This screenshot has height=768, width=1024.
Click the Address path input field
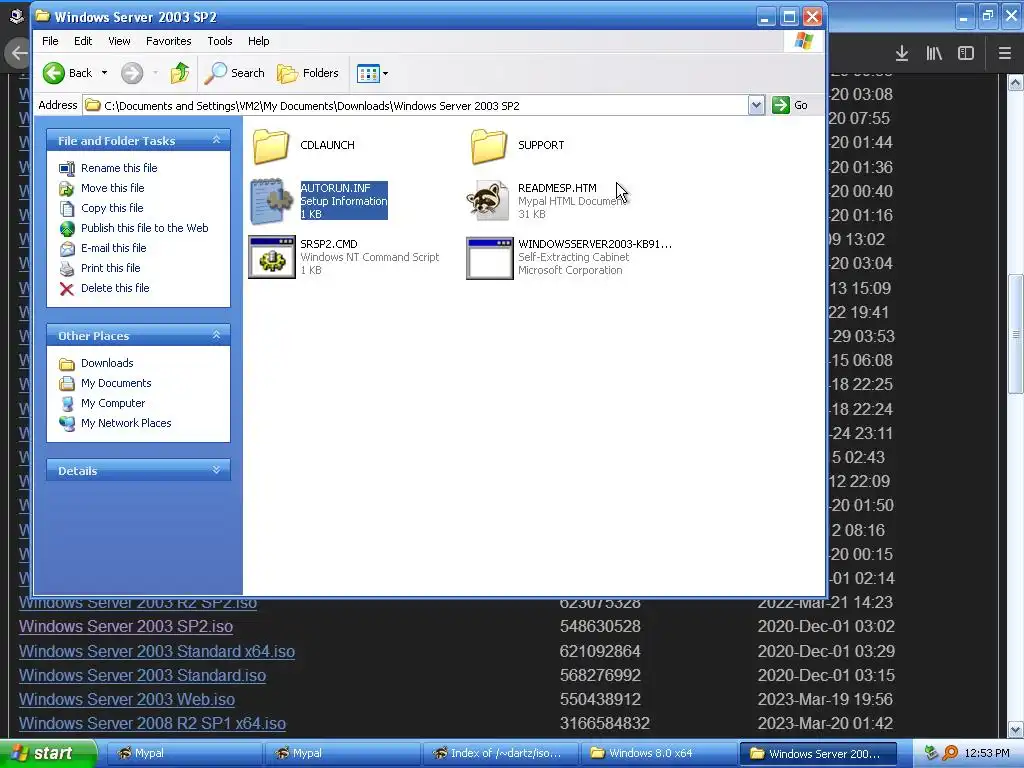[415, 105]
